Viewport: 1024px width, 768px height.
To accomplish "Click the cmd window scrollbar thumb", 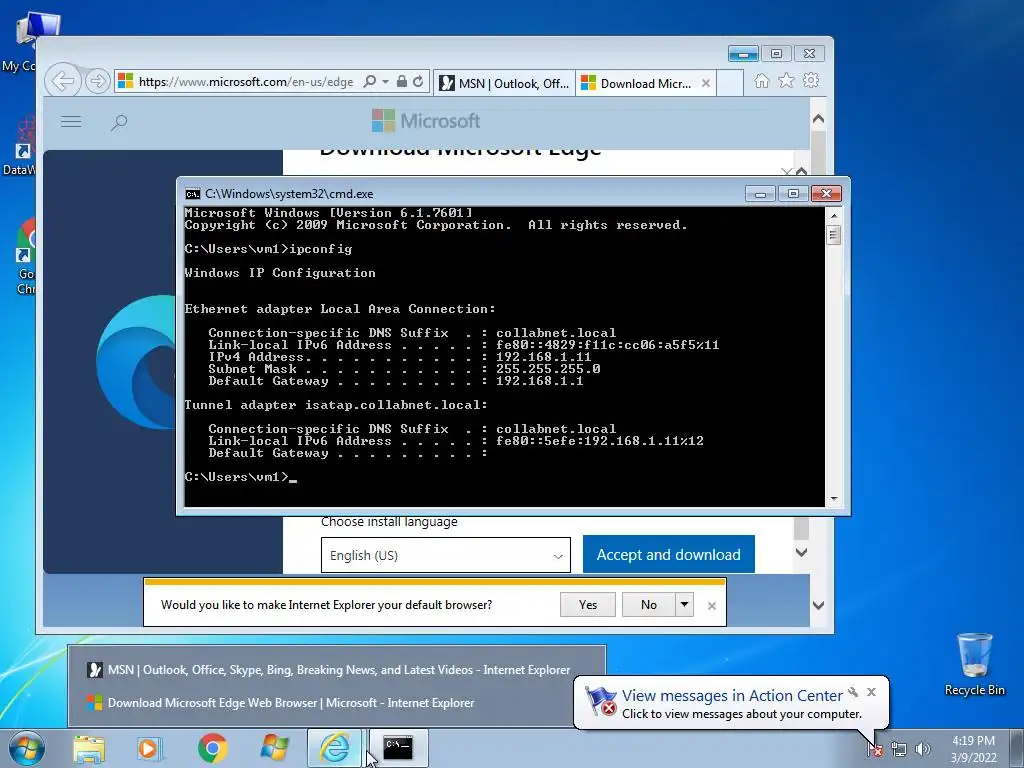I will [x=833, y=234].
